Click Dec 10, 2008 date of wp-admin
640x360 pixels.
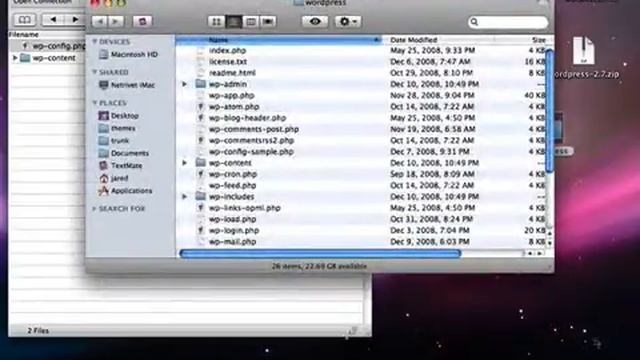tap(434, 84)
